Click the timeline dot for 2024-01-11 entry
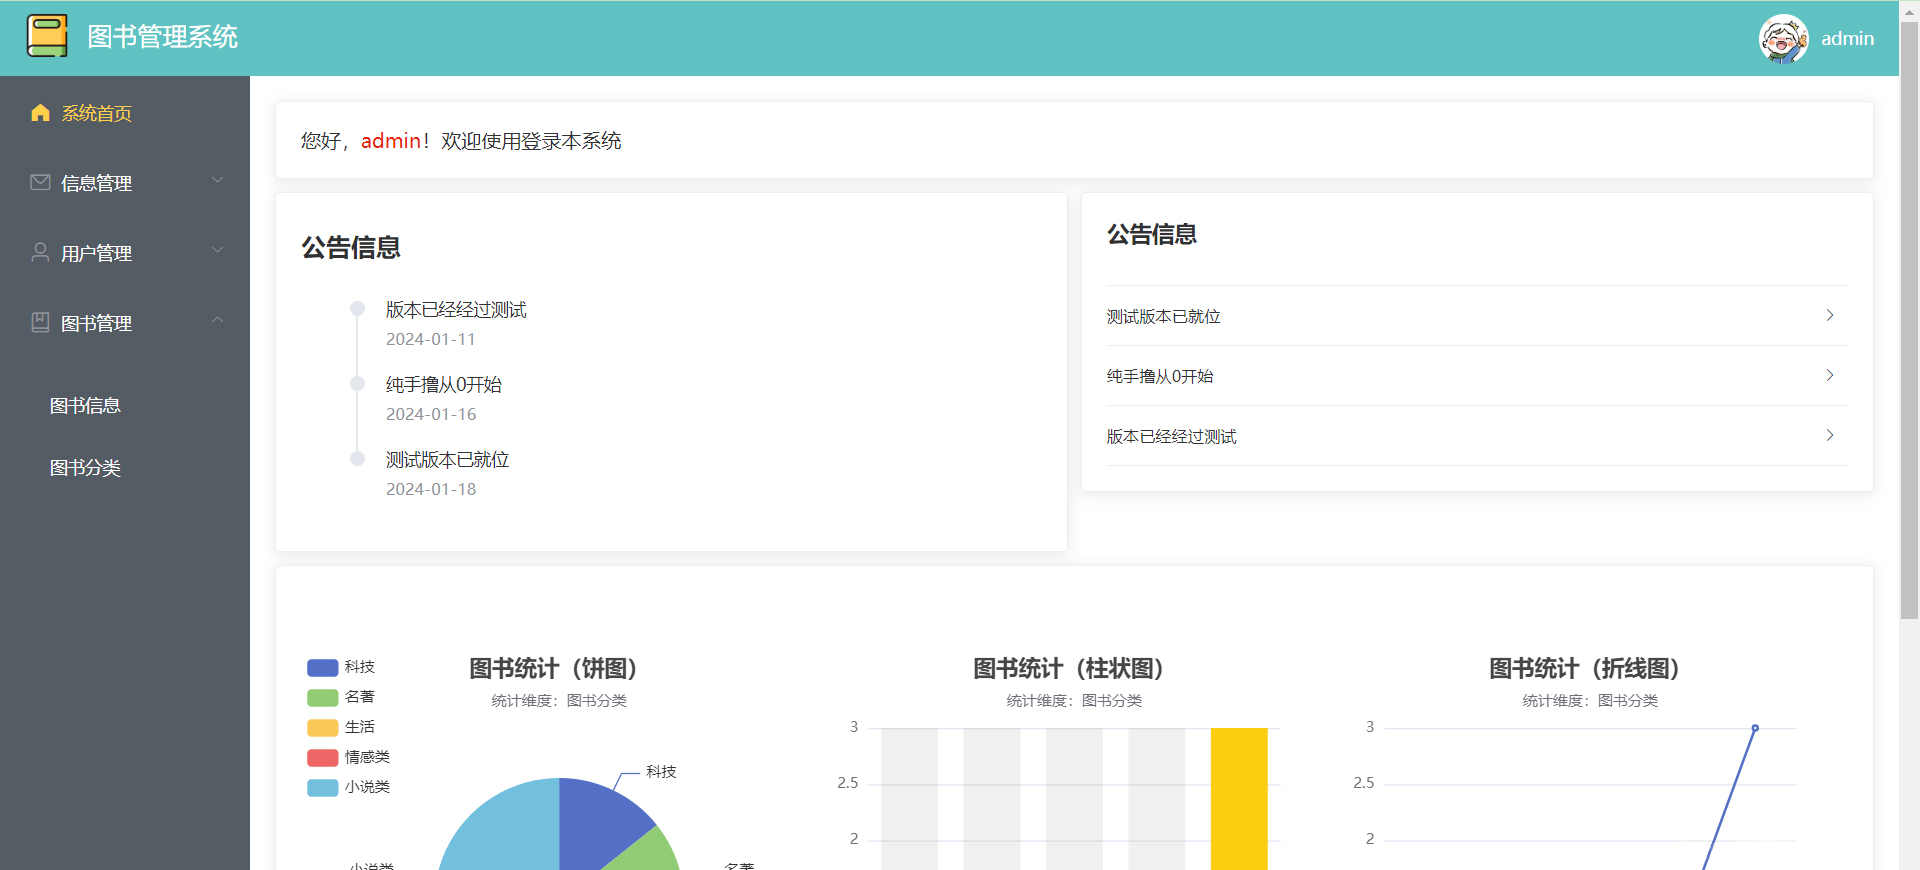Viewport: 1920px width, 870px height. pyautogui.click(x=357, y=309)
